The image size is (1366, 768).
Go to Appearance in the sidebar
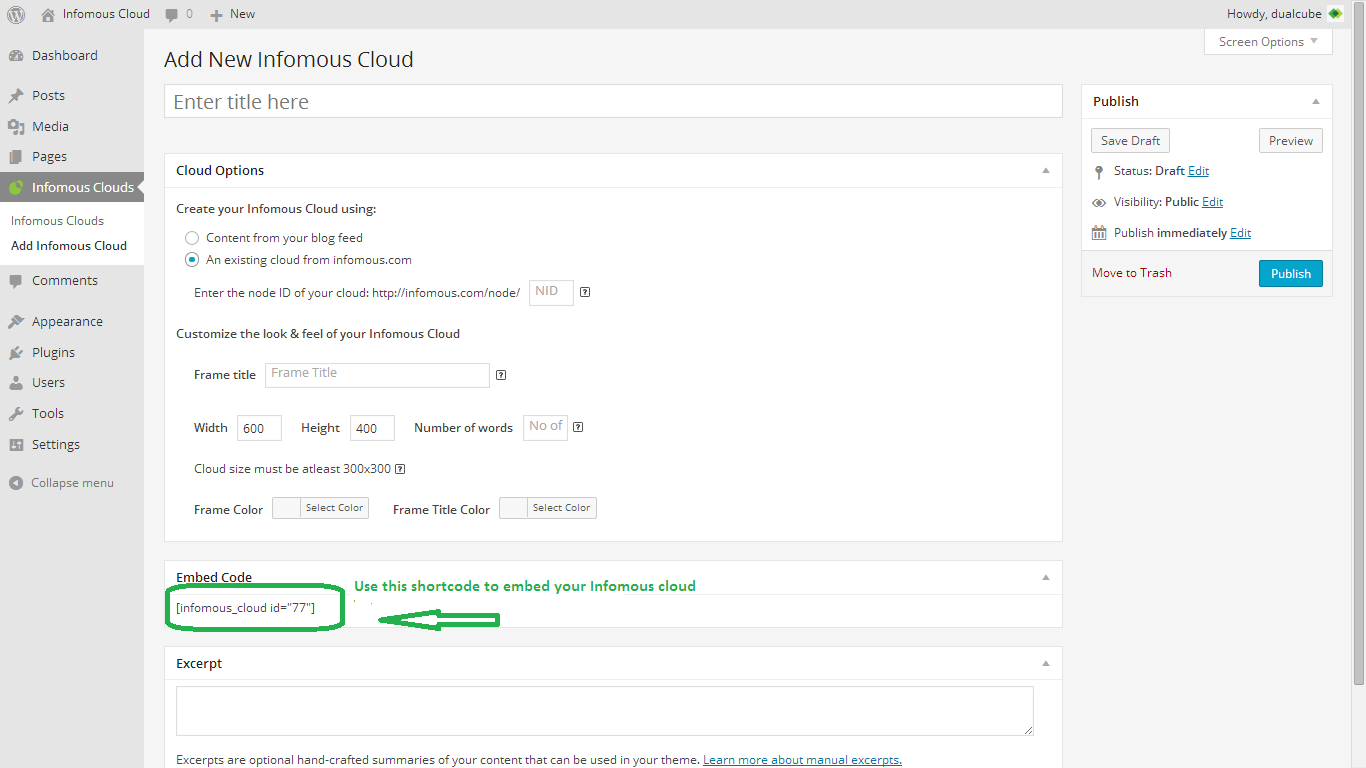(x=67, y=321)
